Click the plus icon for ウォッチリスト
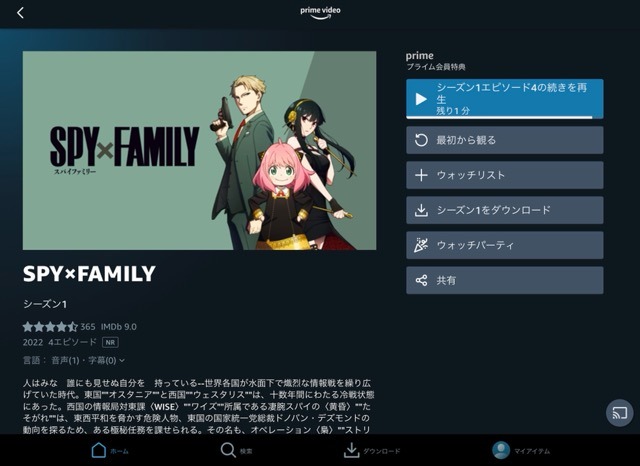Image resolution: width=640 pixels, height=466 pixels. coord(421,175)
